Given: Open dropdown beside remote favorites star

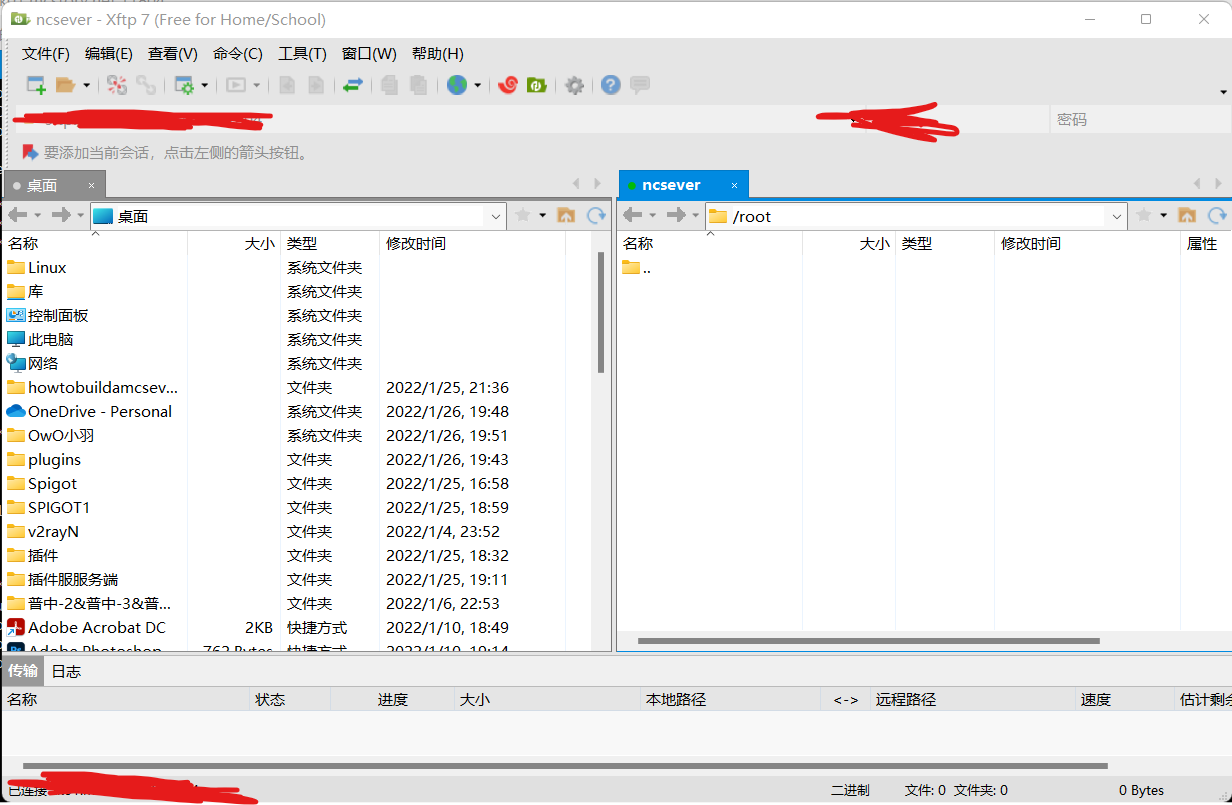Looking at the screenshot, I should (x=1164, y=216).
